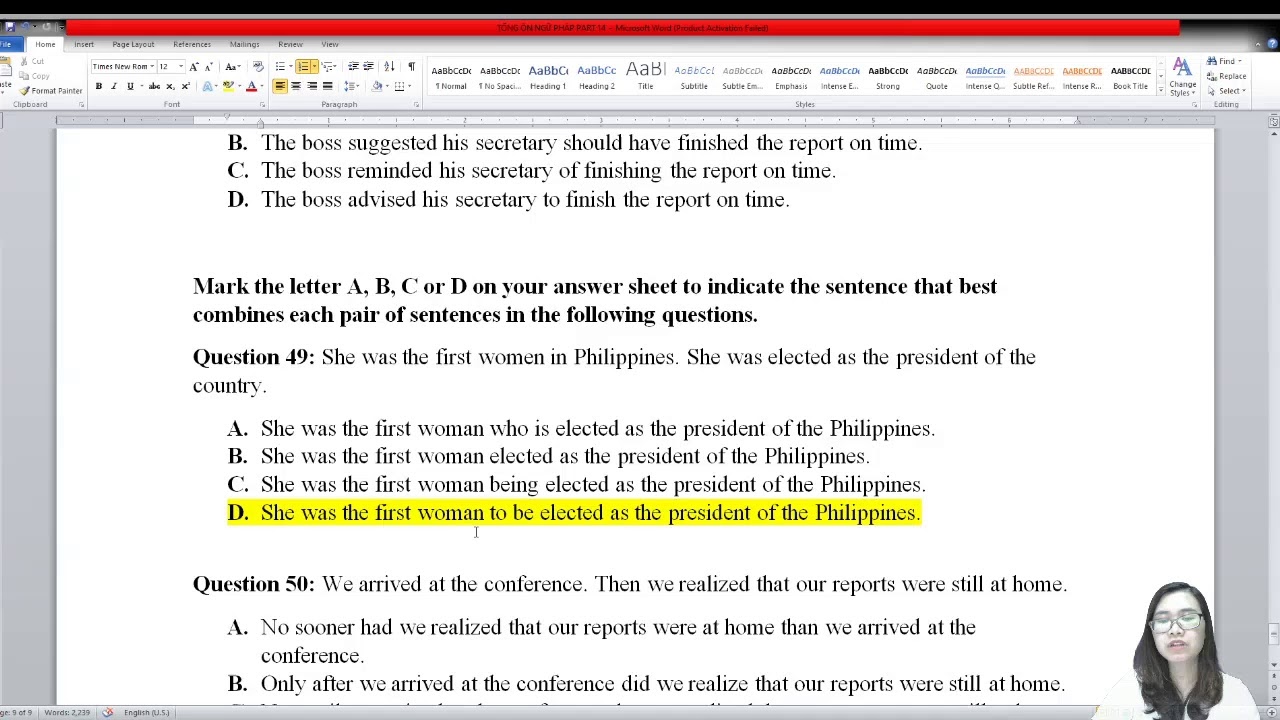Click the Shrink Font icon
The width and height of the screenshot is (1280, 720).
click(x=208, y=67)
